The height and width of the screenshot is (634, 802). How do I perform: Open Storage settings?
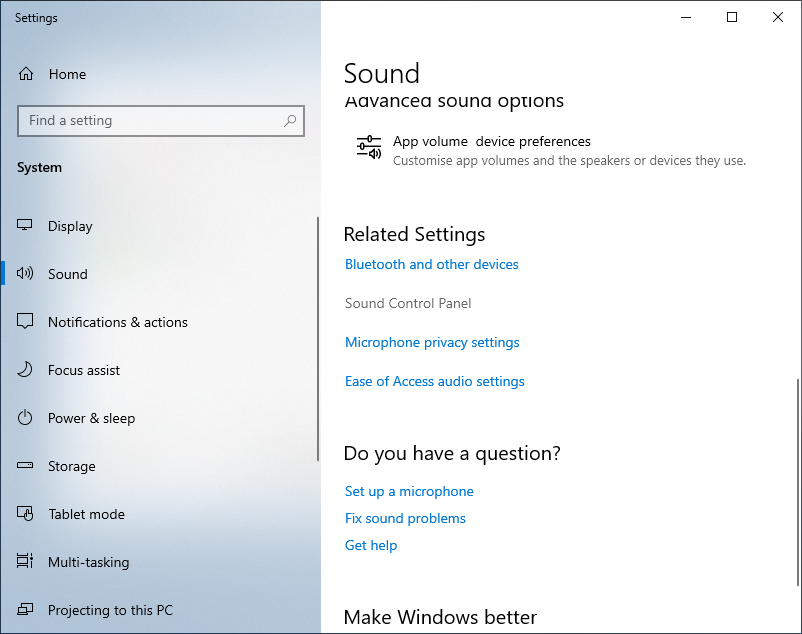tap(159, 466)
